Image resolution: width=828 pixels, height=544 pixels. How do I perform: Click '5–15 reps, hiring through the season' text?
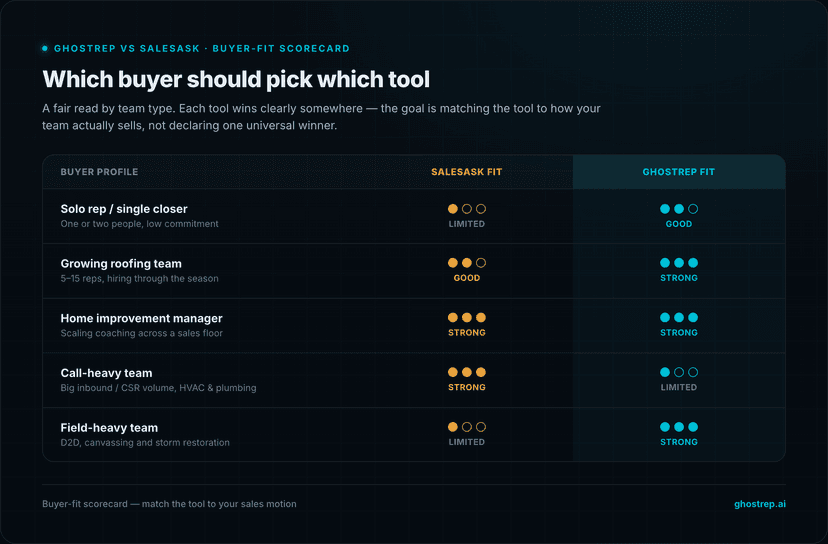139,278
